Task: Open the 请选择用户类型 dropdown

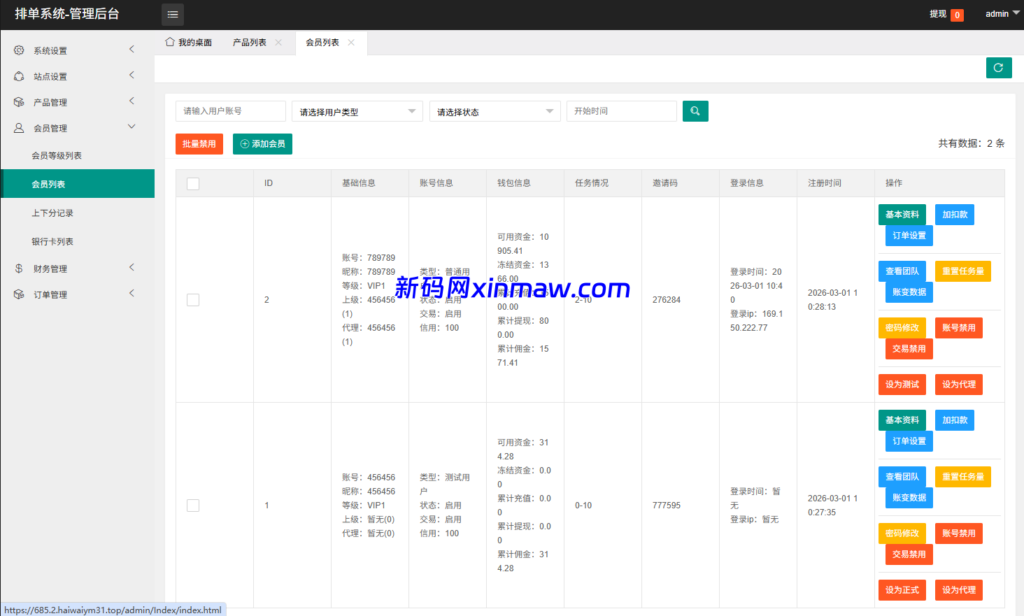Action: (357, 111)
